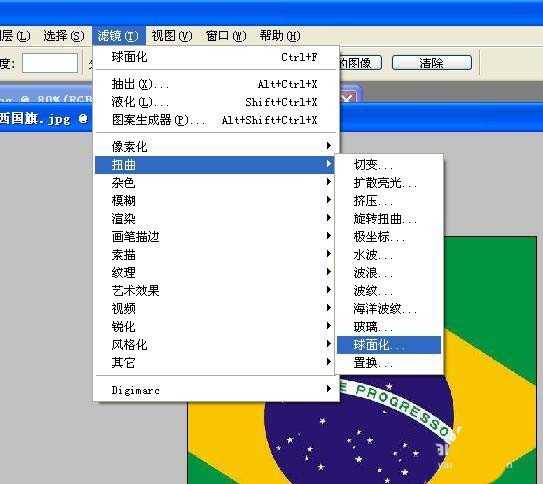Viewport: 543px width, 484px height.
Task: Reapply last filter 球面化 Ctrl+F
Action: pos(215,57)
